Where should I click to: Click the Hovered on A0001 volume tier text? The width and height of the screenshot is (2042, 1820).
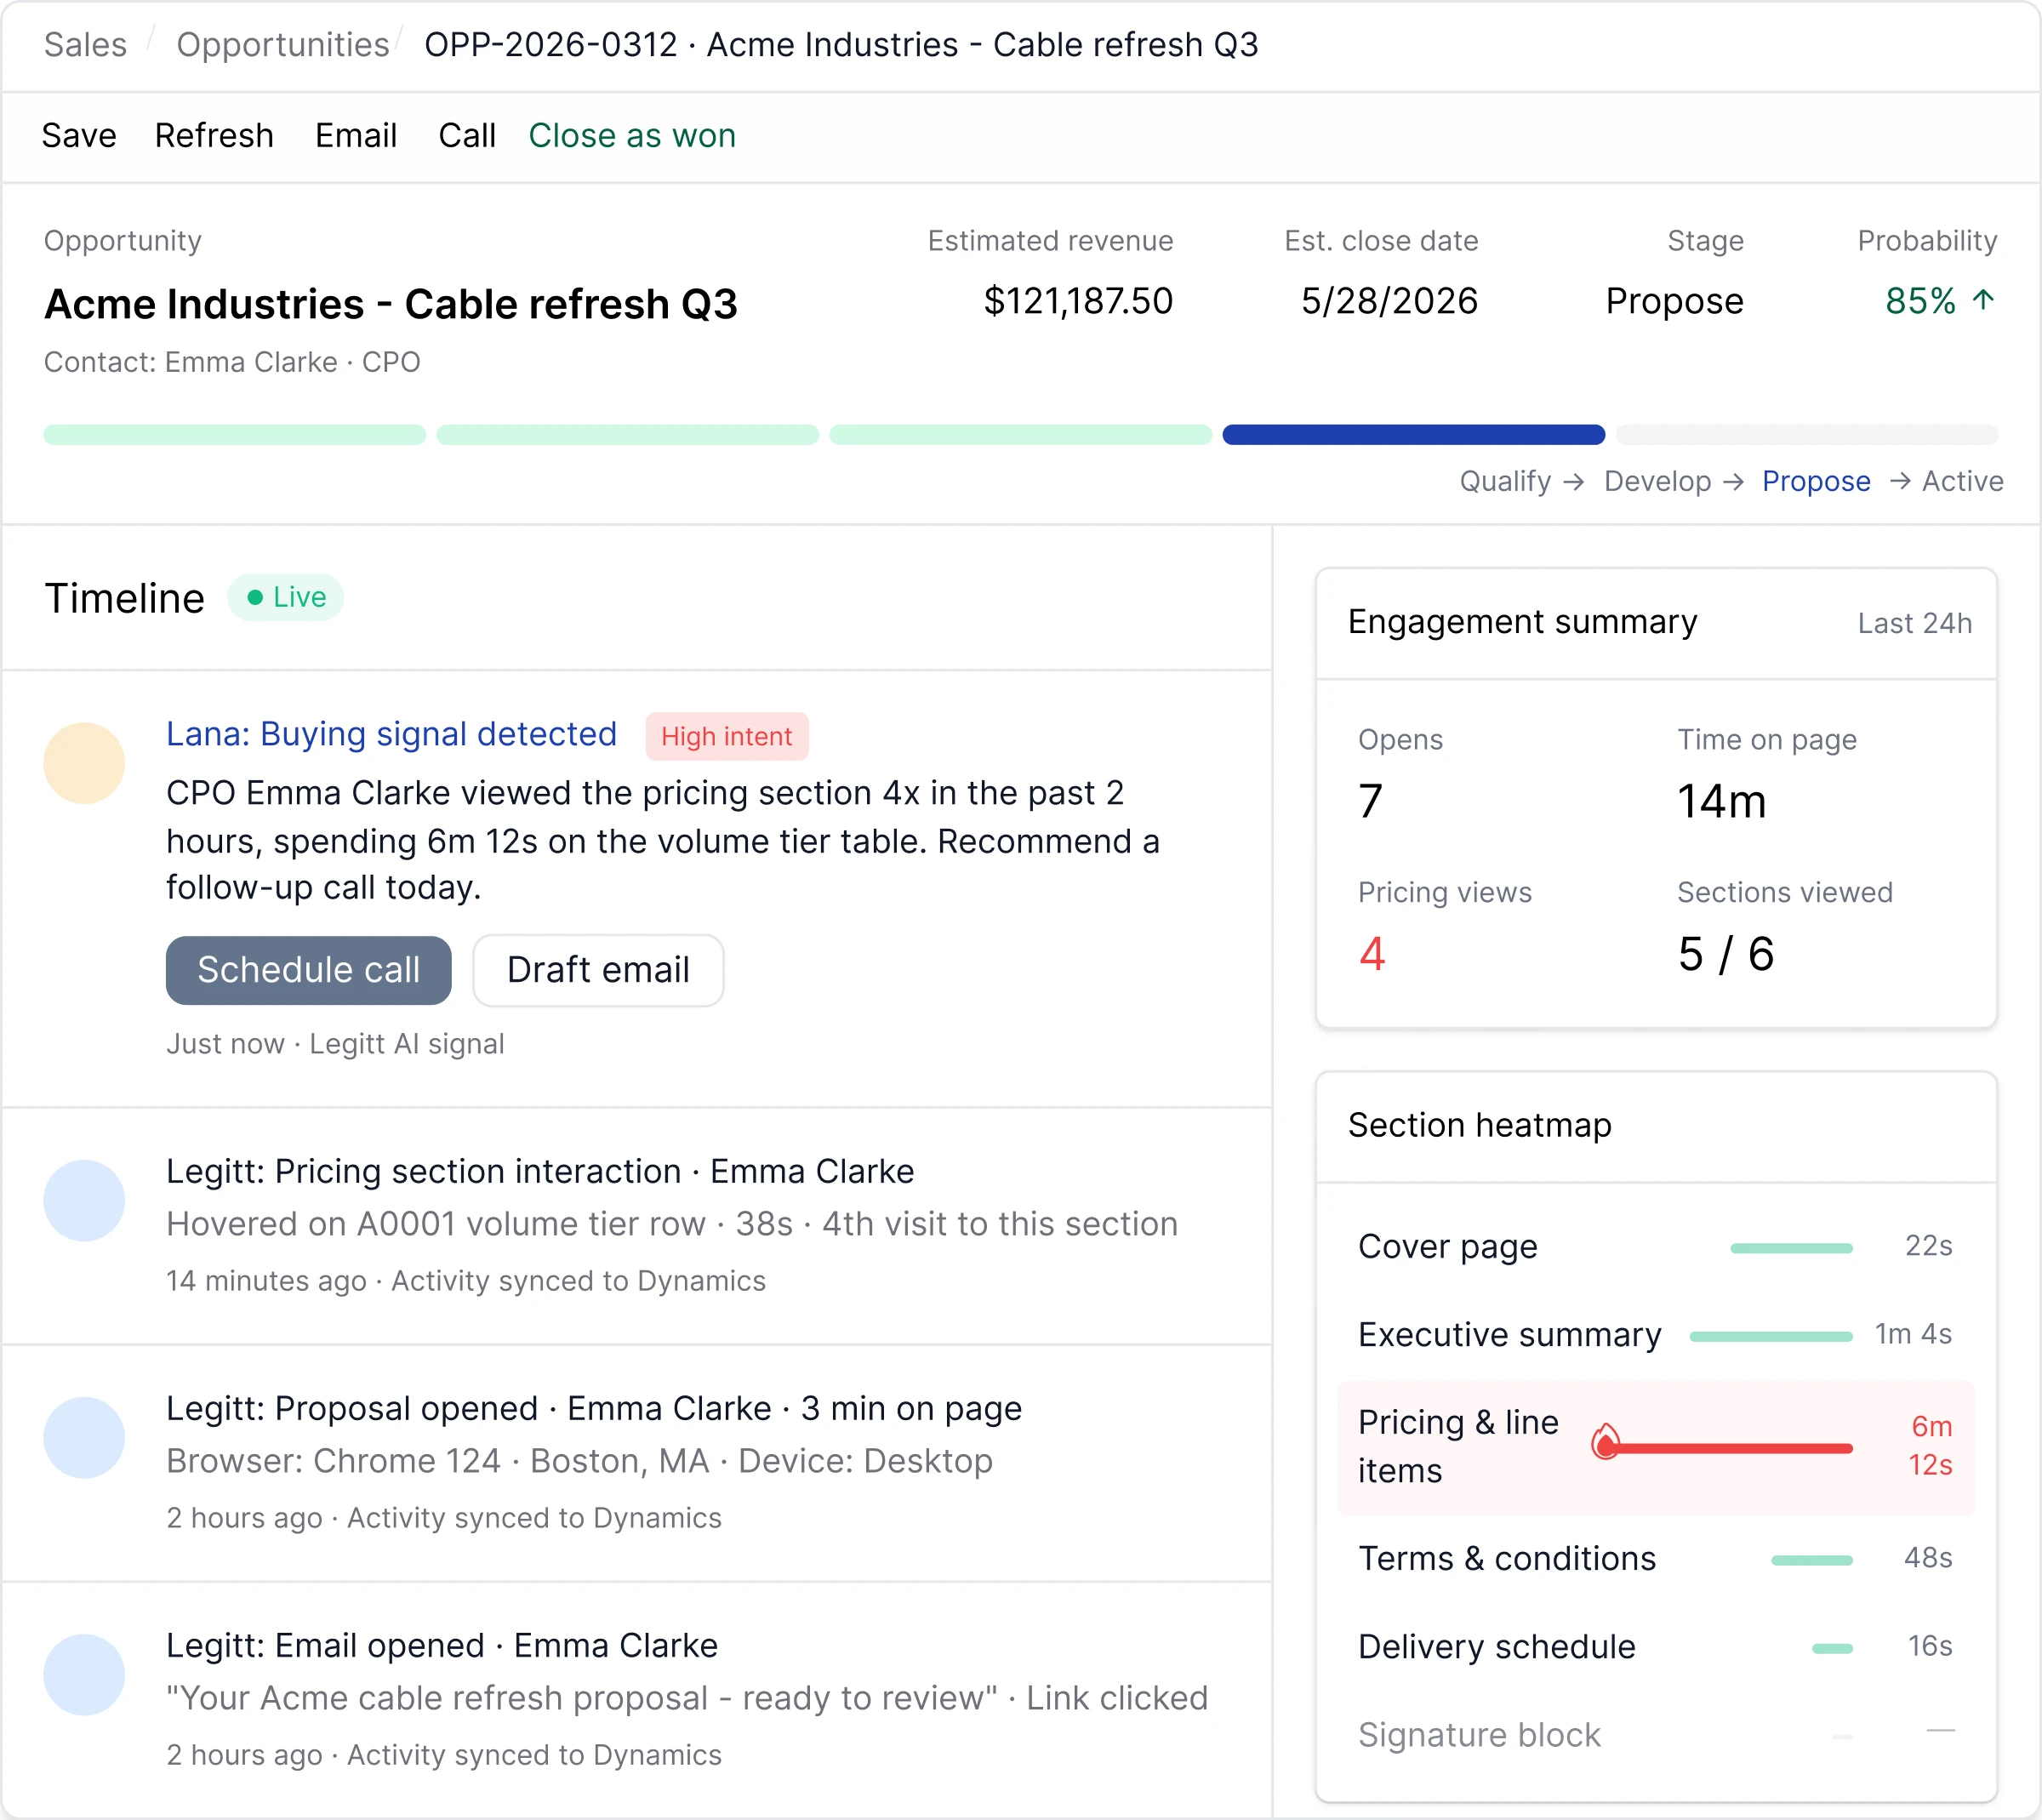point(672,1224)
